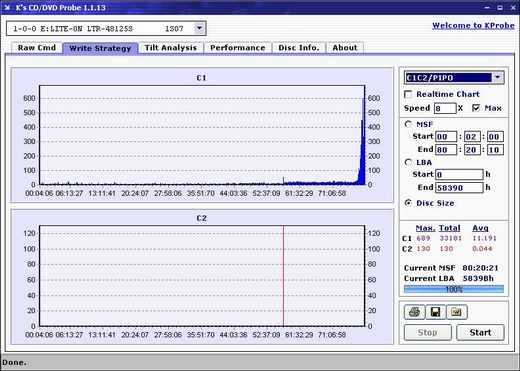Expand the C1C2/PIPO test type dropdown
This screenshot has height=371, width=520.
[497, 78]
